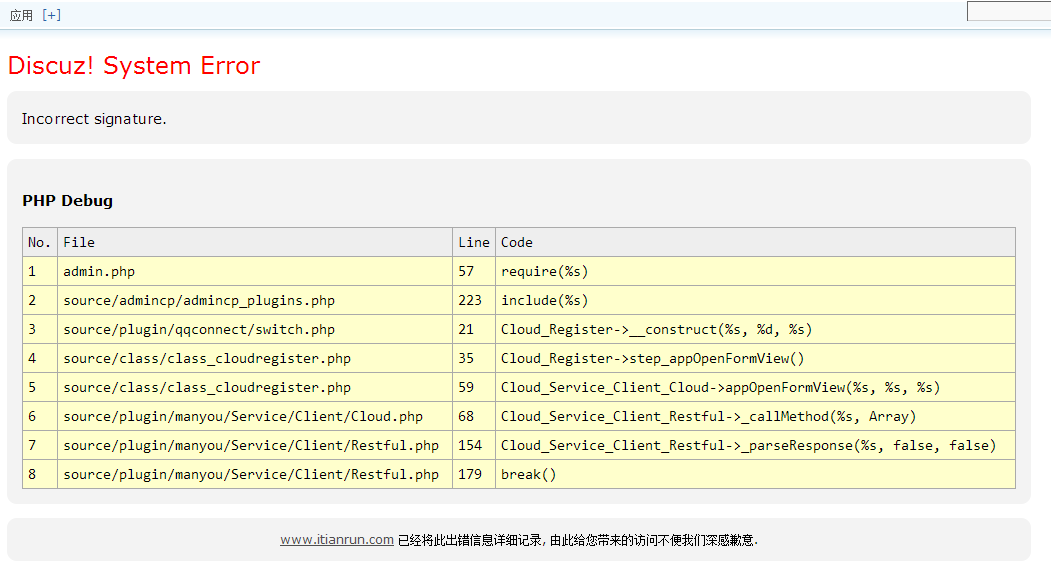This screenshot has height=569, width=1051.
Task: Click the Incorrect signature. message
Action: point(94,119)
